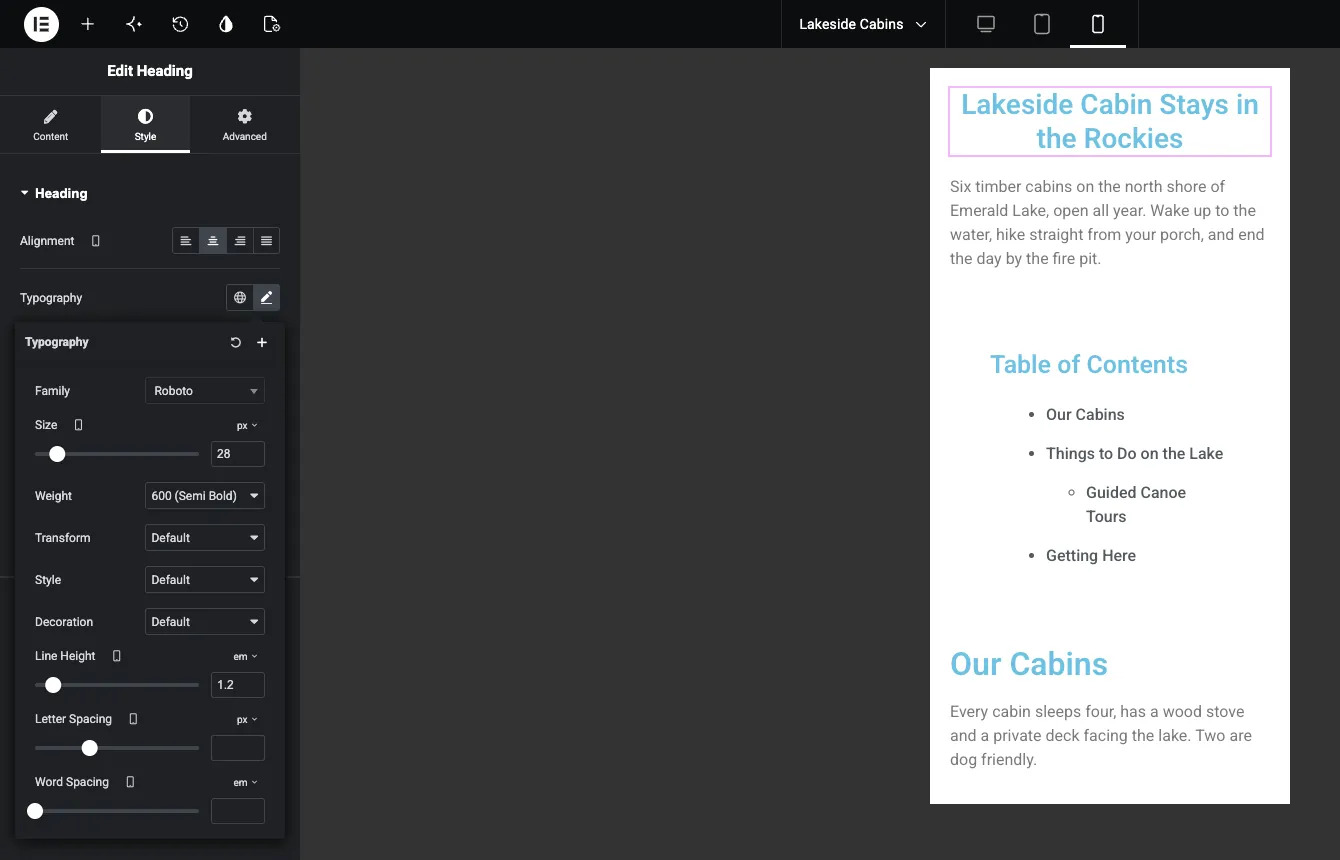Open the Lakeside Cabins page dropdown
The image size is (1340, 860).
[x=863, y=24]
